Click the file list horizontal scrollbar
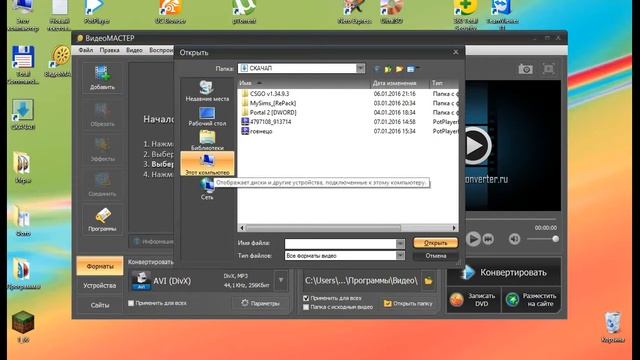The height and width of the screenshot is (360, 640). [x=323, y=228]
